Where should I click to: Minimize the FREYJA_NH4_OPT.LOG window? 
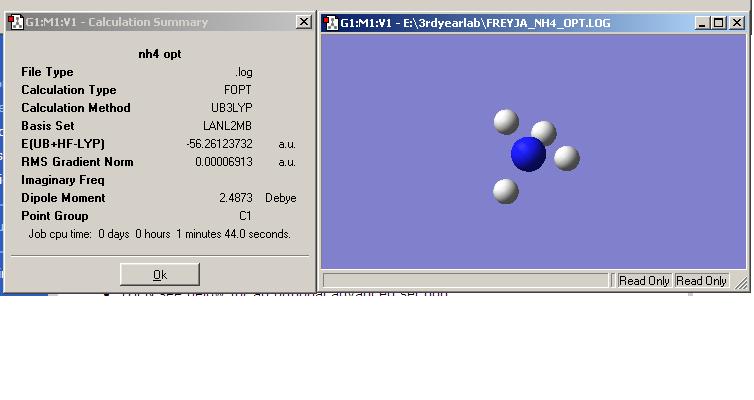702,23
